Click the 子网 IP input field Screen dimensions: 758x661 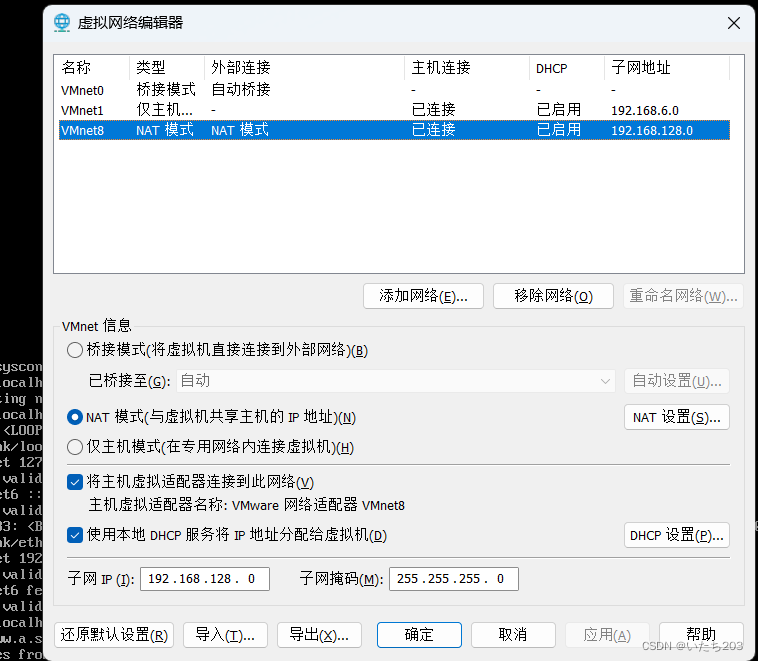coord(204,579)
